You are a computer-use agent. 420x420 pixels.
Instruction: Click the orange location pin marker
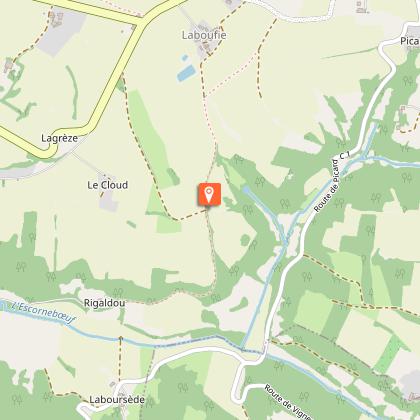209,194
